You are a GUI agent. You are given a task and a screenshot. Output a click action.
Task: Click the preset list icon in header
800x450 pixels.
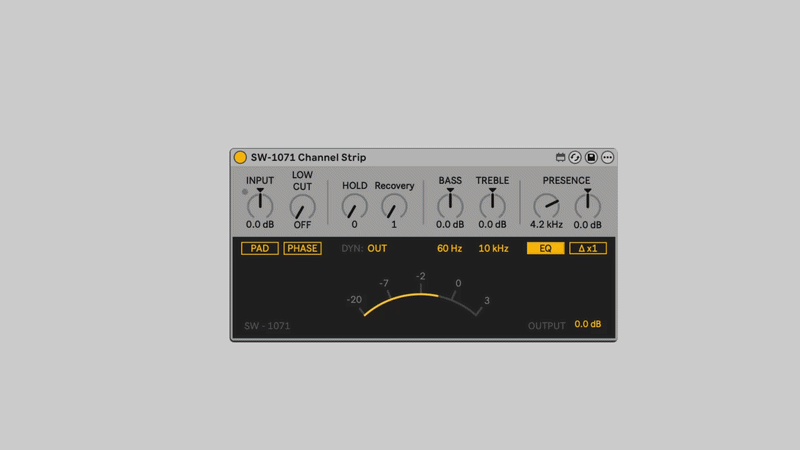pos(561,157)
